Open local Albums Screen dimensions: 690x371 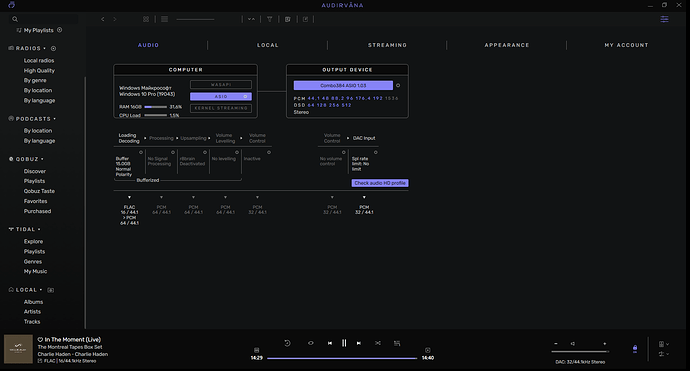[x=33, y=302]
